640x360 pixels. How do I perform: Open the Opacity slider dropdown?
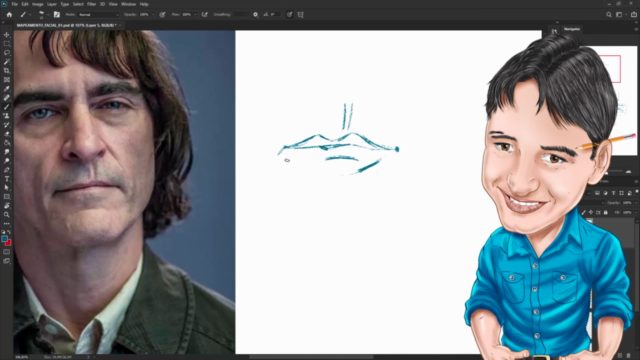(x=153, y=15)
